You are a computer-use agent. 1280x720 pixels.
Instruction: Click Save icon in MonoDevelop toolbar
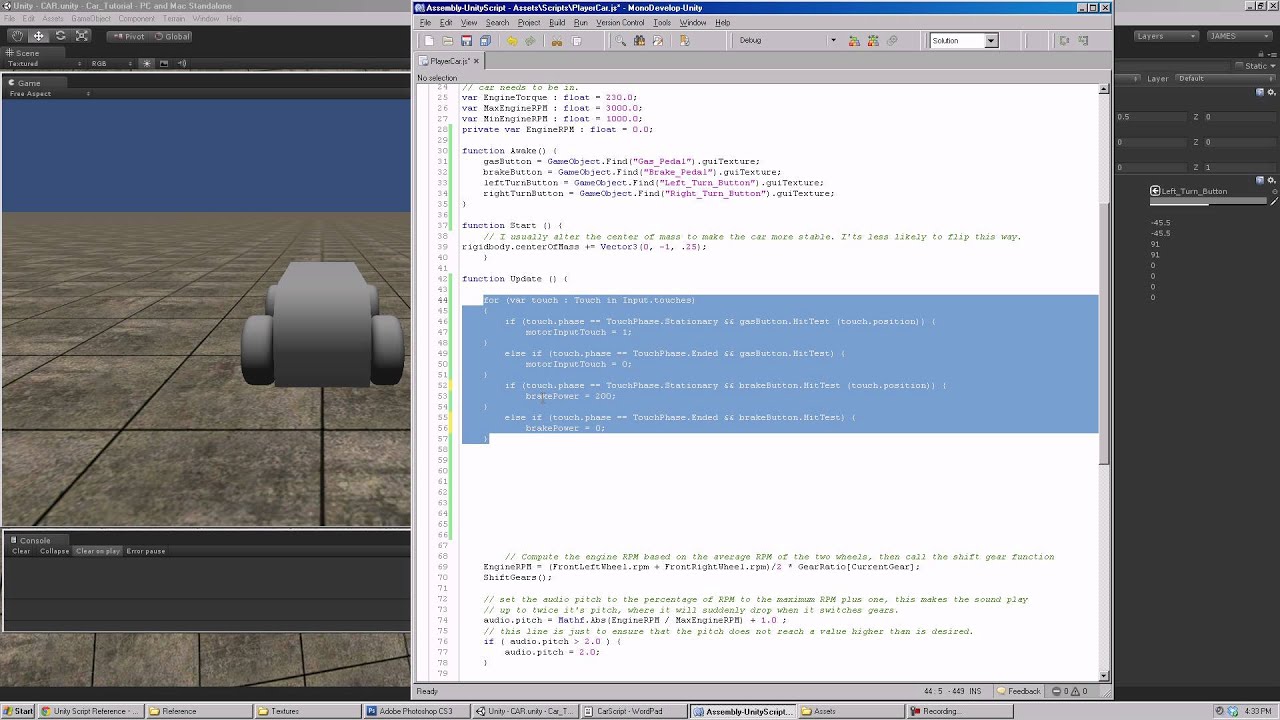click(x=466, y=41)
